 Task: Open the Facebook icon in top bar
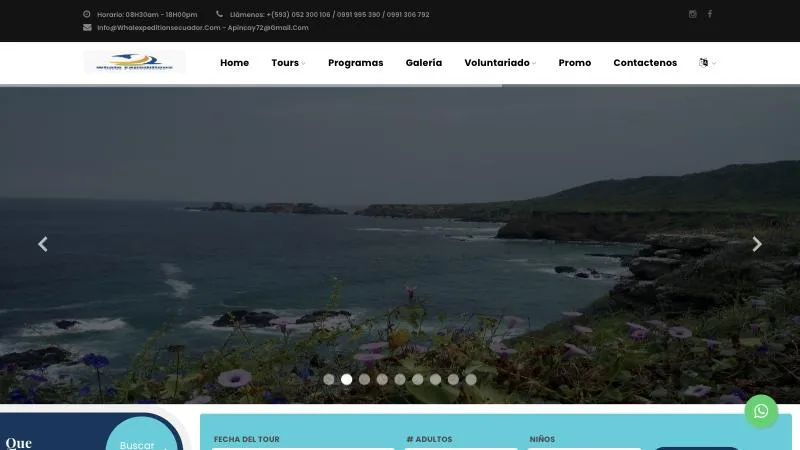(x=709, y=14)
